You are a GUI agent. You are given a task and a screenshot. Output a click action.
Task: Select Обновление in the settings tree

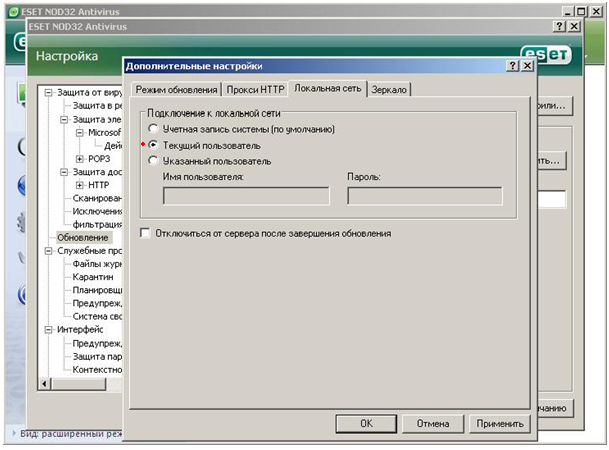coord(83,237)
